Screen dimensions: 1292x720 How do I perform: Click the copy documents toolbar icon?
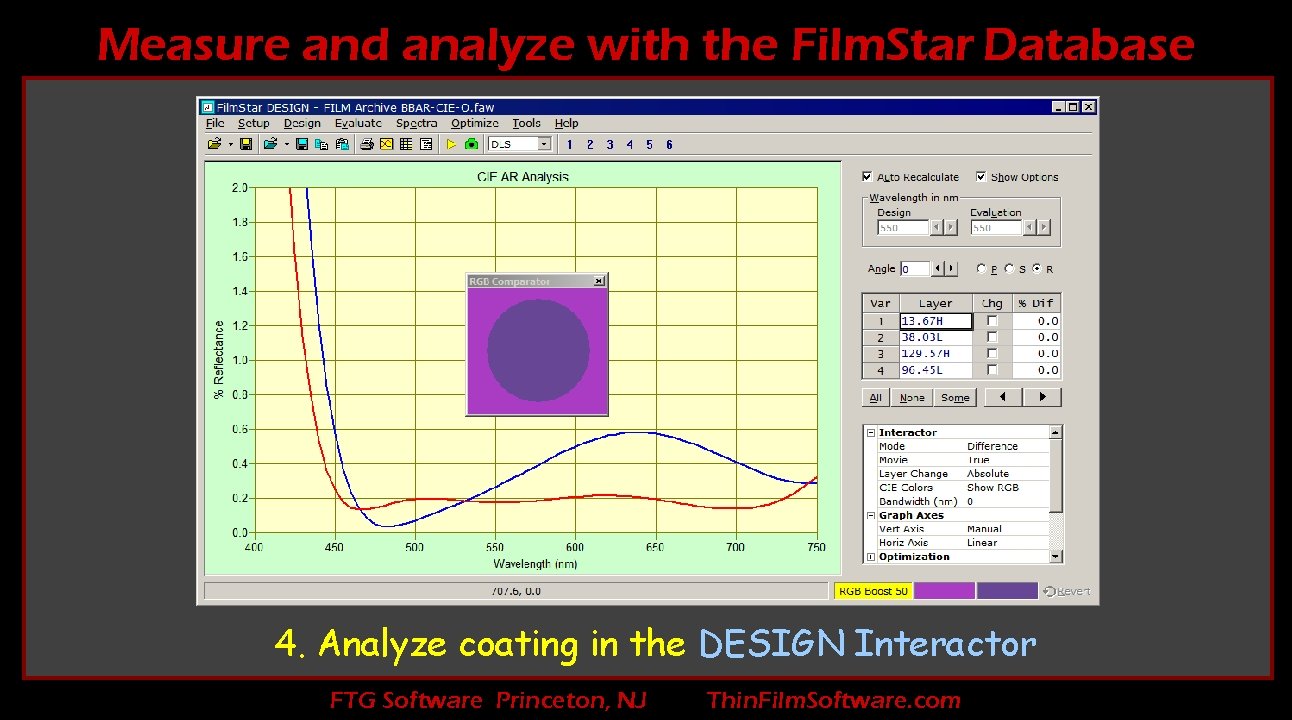[x=321, y=144]
